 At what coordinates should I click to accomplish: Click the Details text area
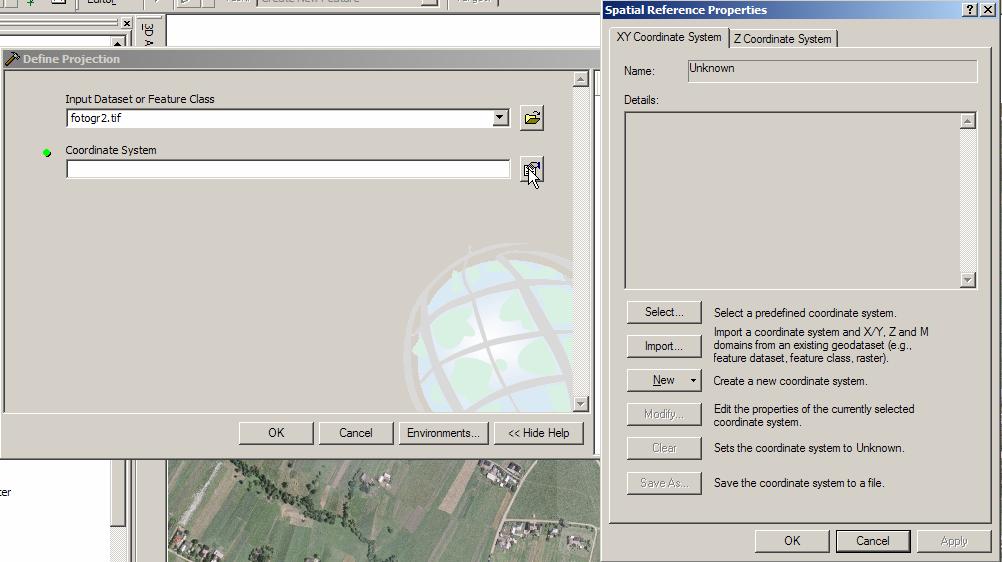792,200
